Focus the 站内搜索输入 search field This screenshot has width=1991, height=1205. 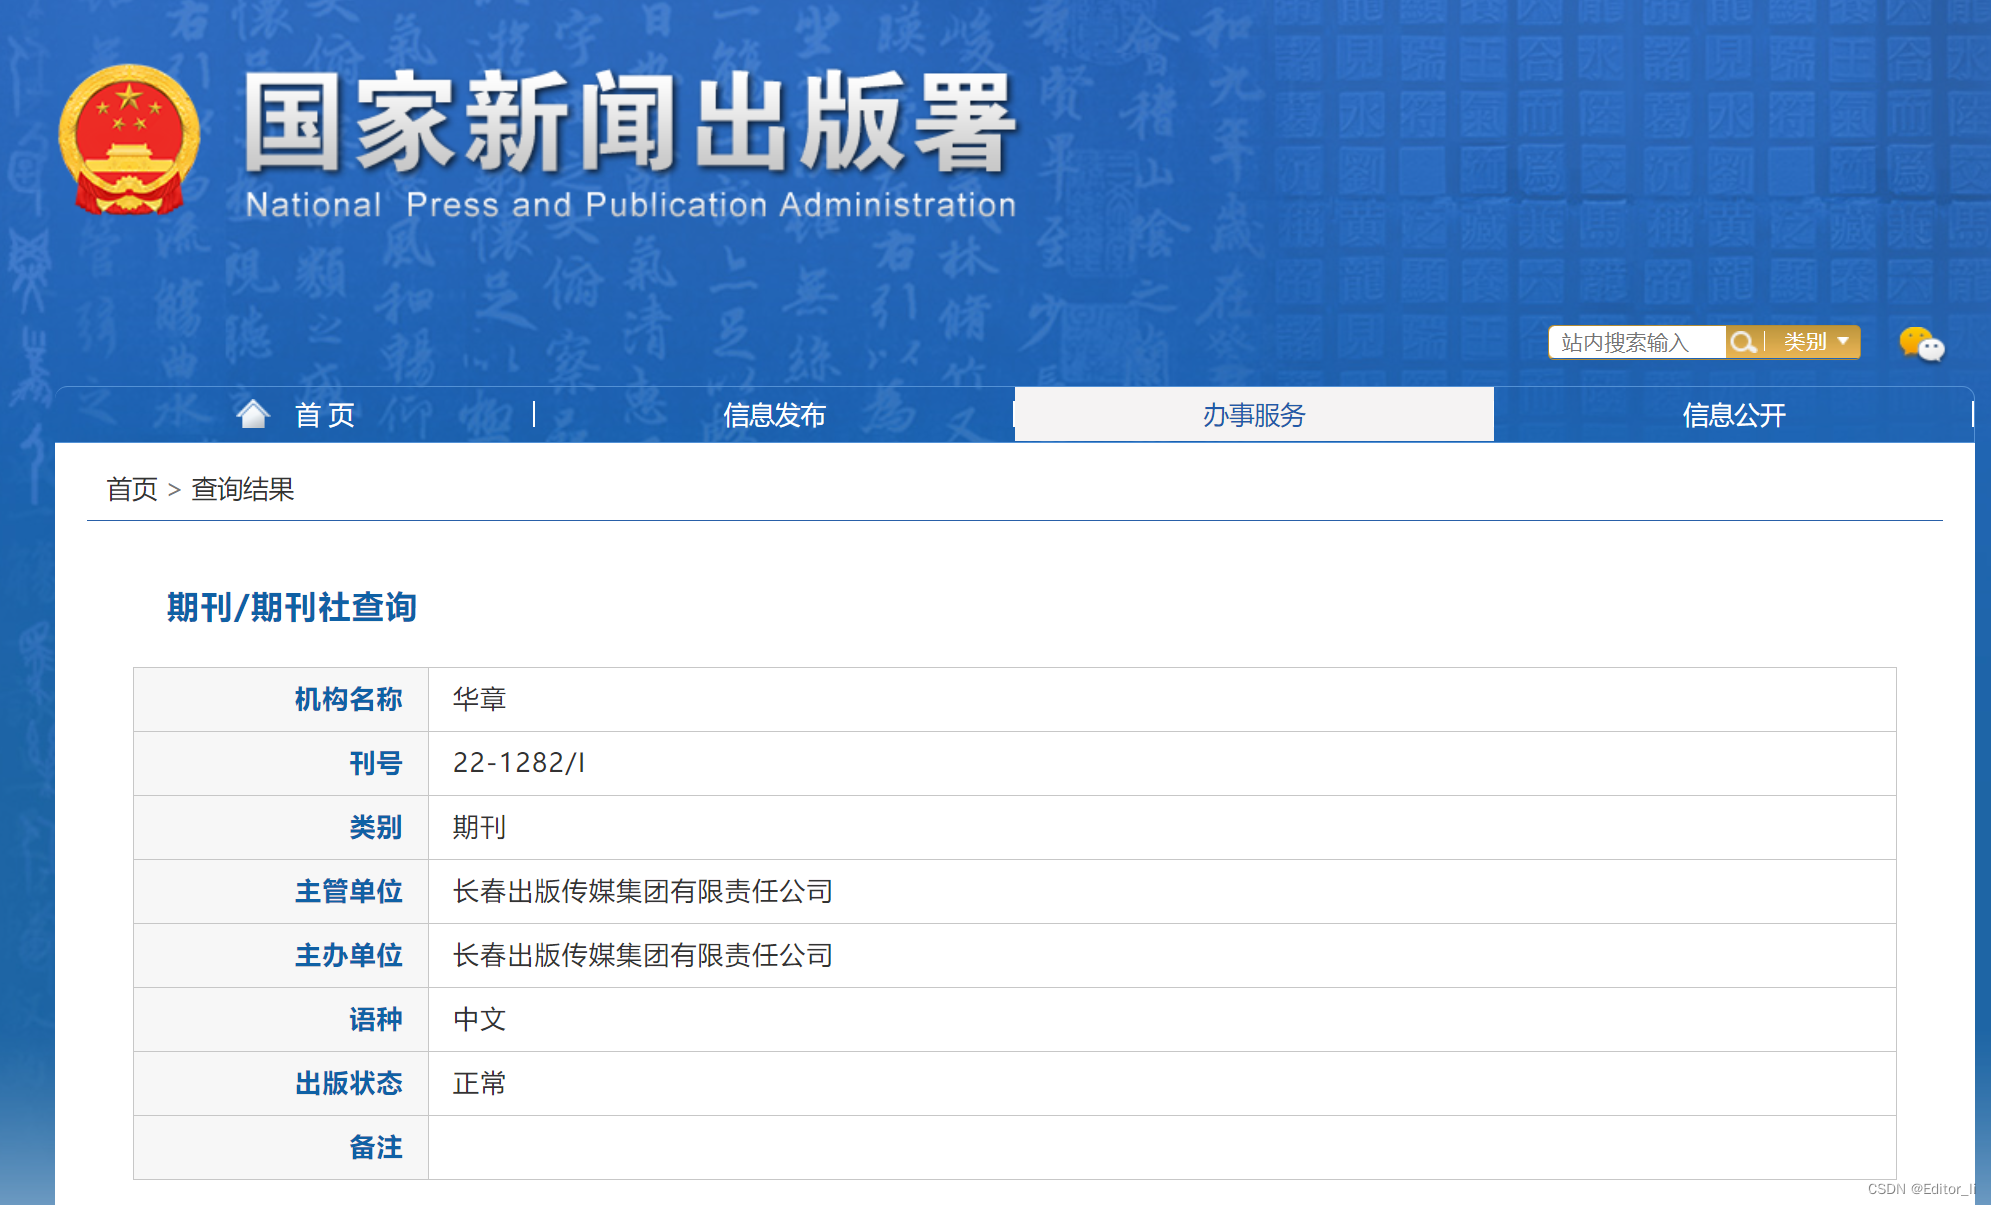click(1636, 343)
